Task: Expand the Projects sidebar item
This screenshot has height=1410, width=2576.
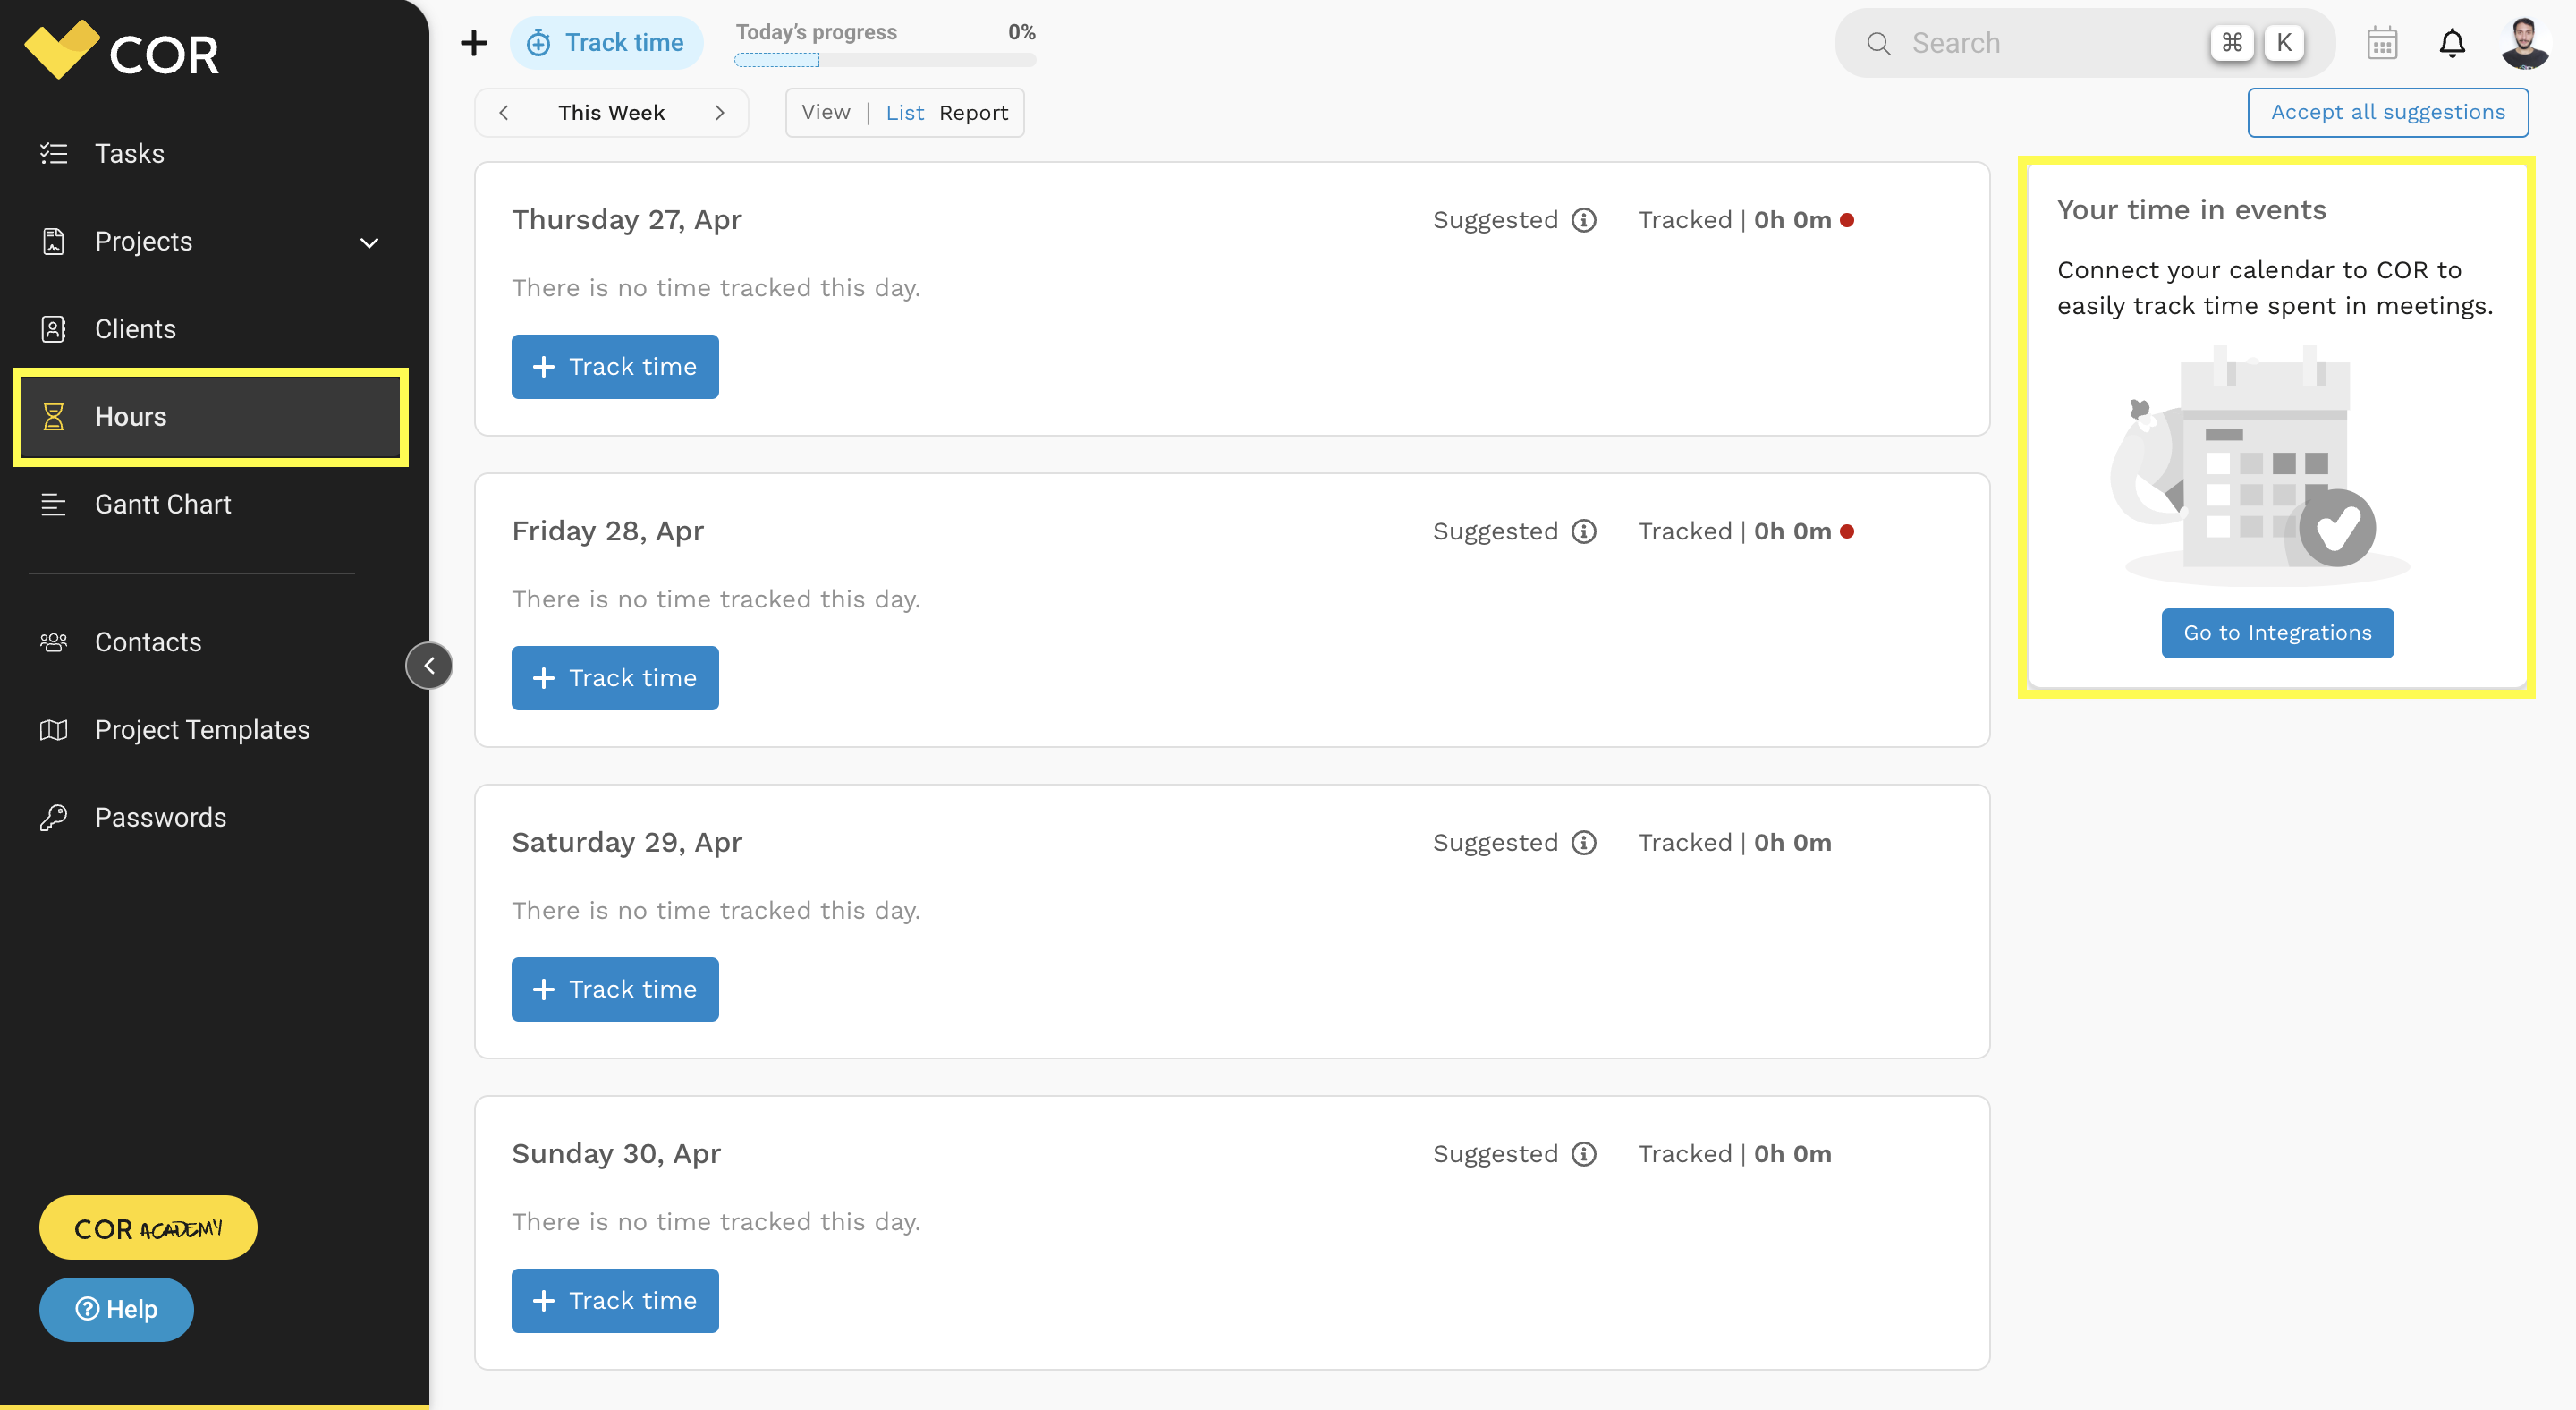Action: coord(369,242)
